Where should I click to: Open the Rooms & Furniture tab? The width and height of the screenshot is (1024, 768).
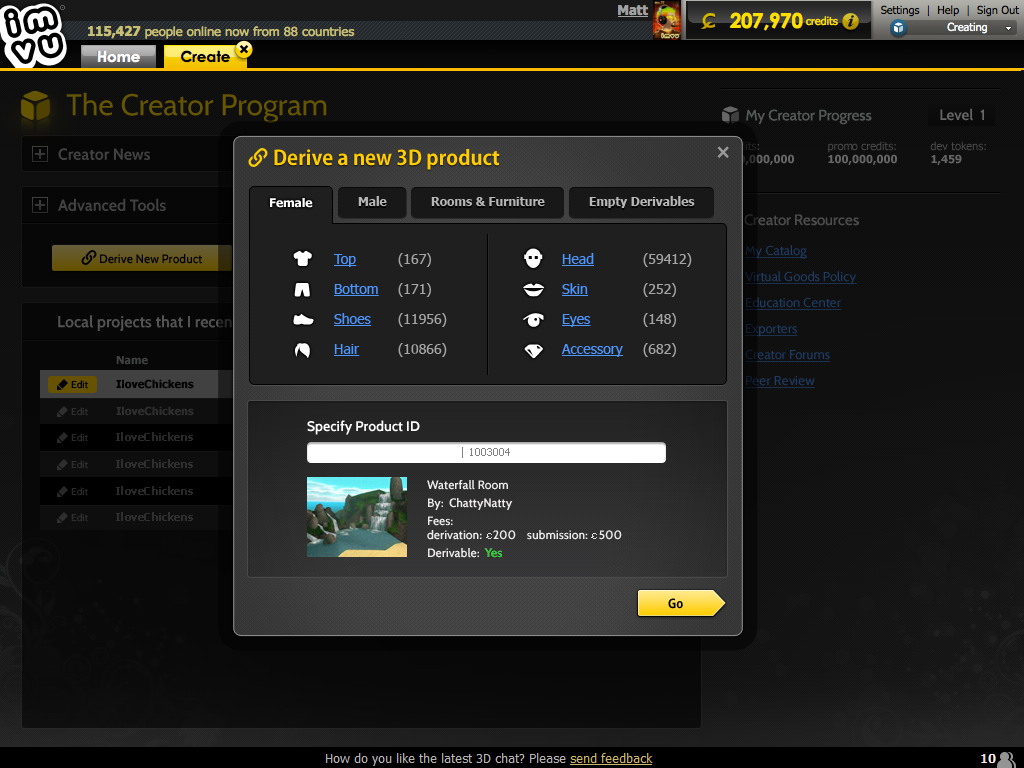tap(487, 202)
